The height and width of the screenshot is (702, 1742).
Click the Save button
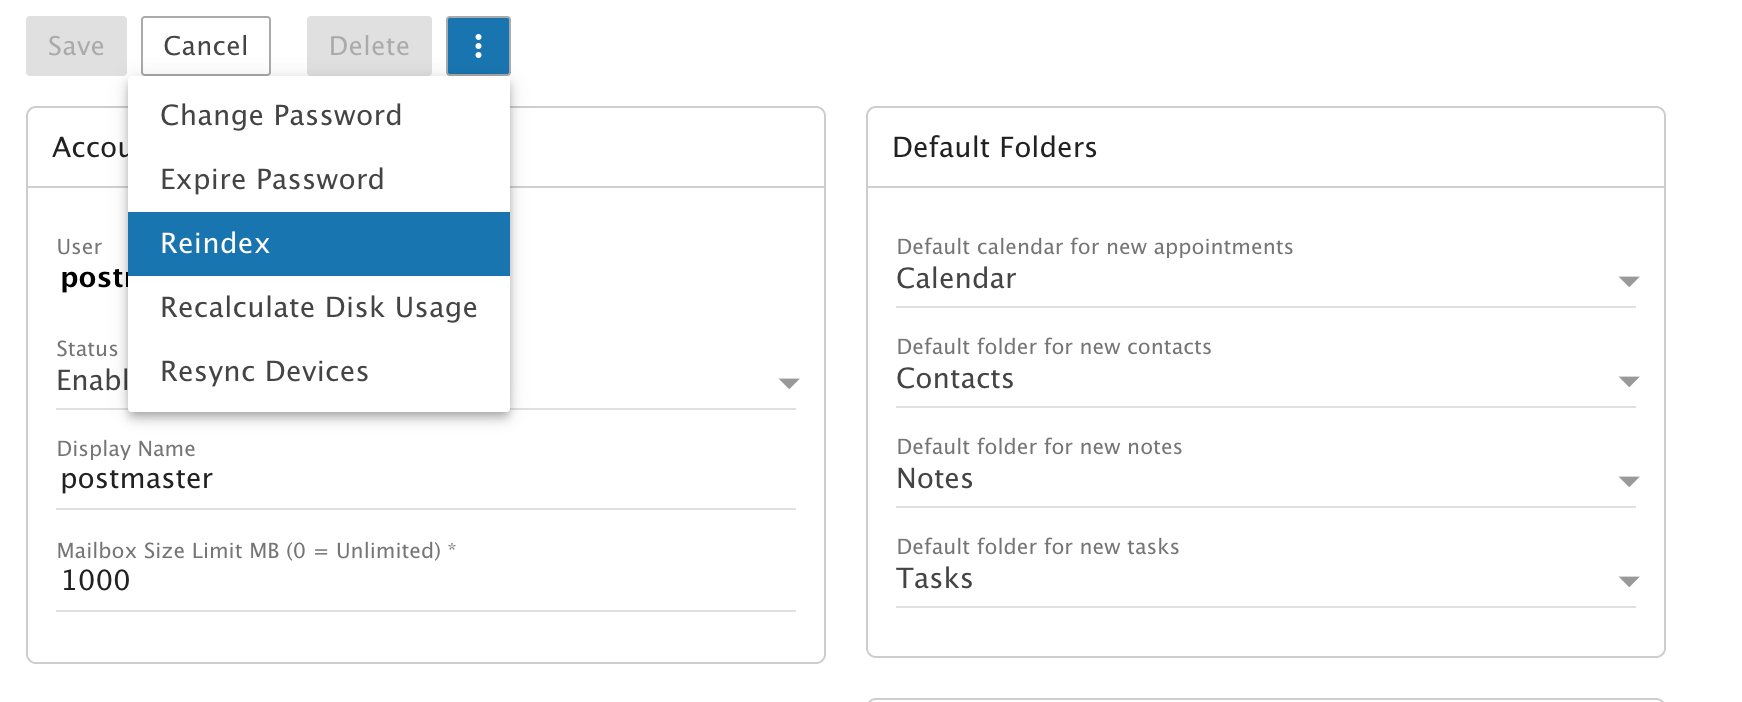(x=76, y=46)
